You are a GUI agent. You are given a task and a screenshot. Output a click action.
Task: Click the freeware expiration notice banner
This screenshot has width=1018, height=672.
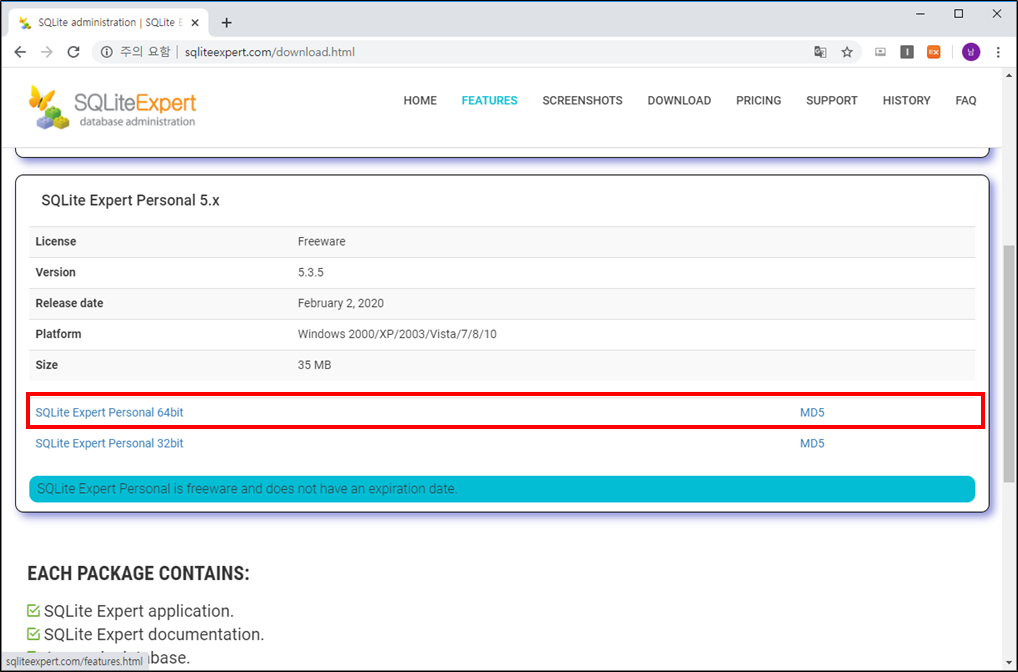click(502, 489)
